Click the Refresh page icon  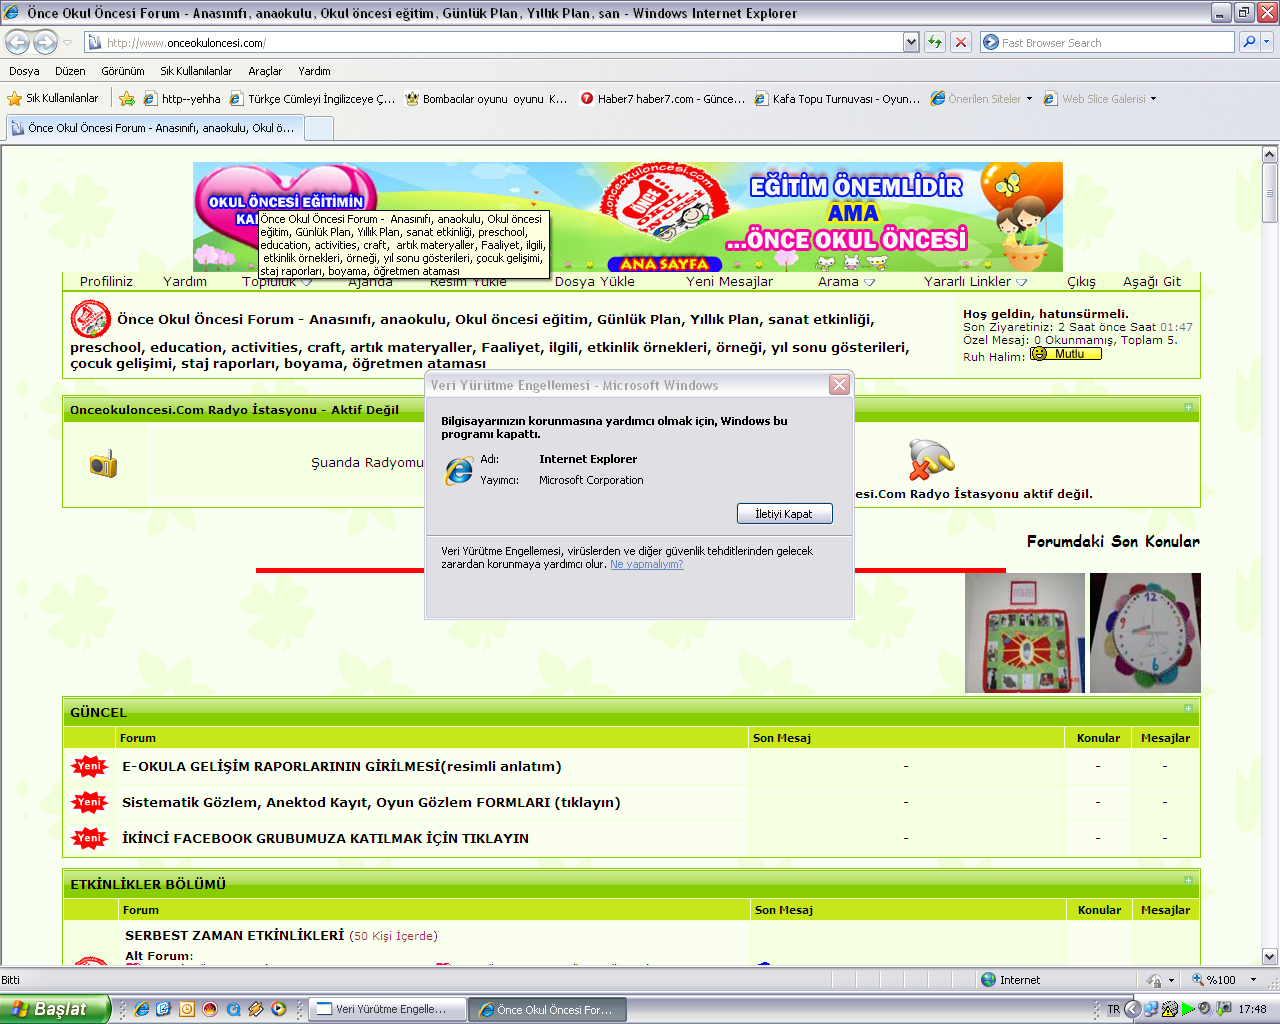tap(935, 42)
